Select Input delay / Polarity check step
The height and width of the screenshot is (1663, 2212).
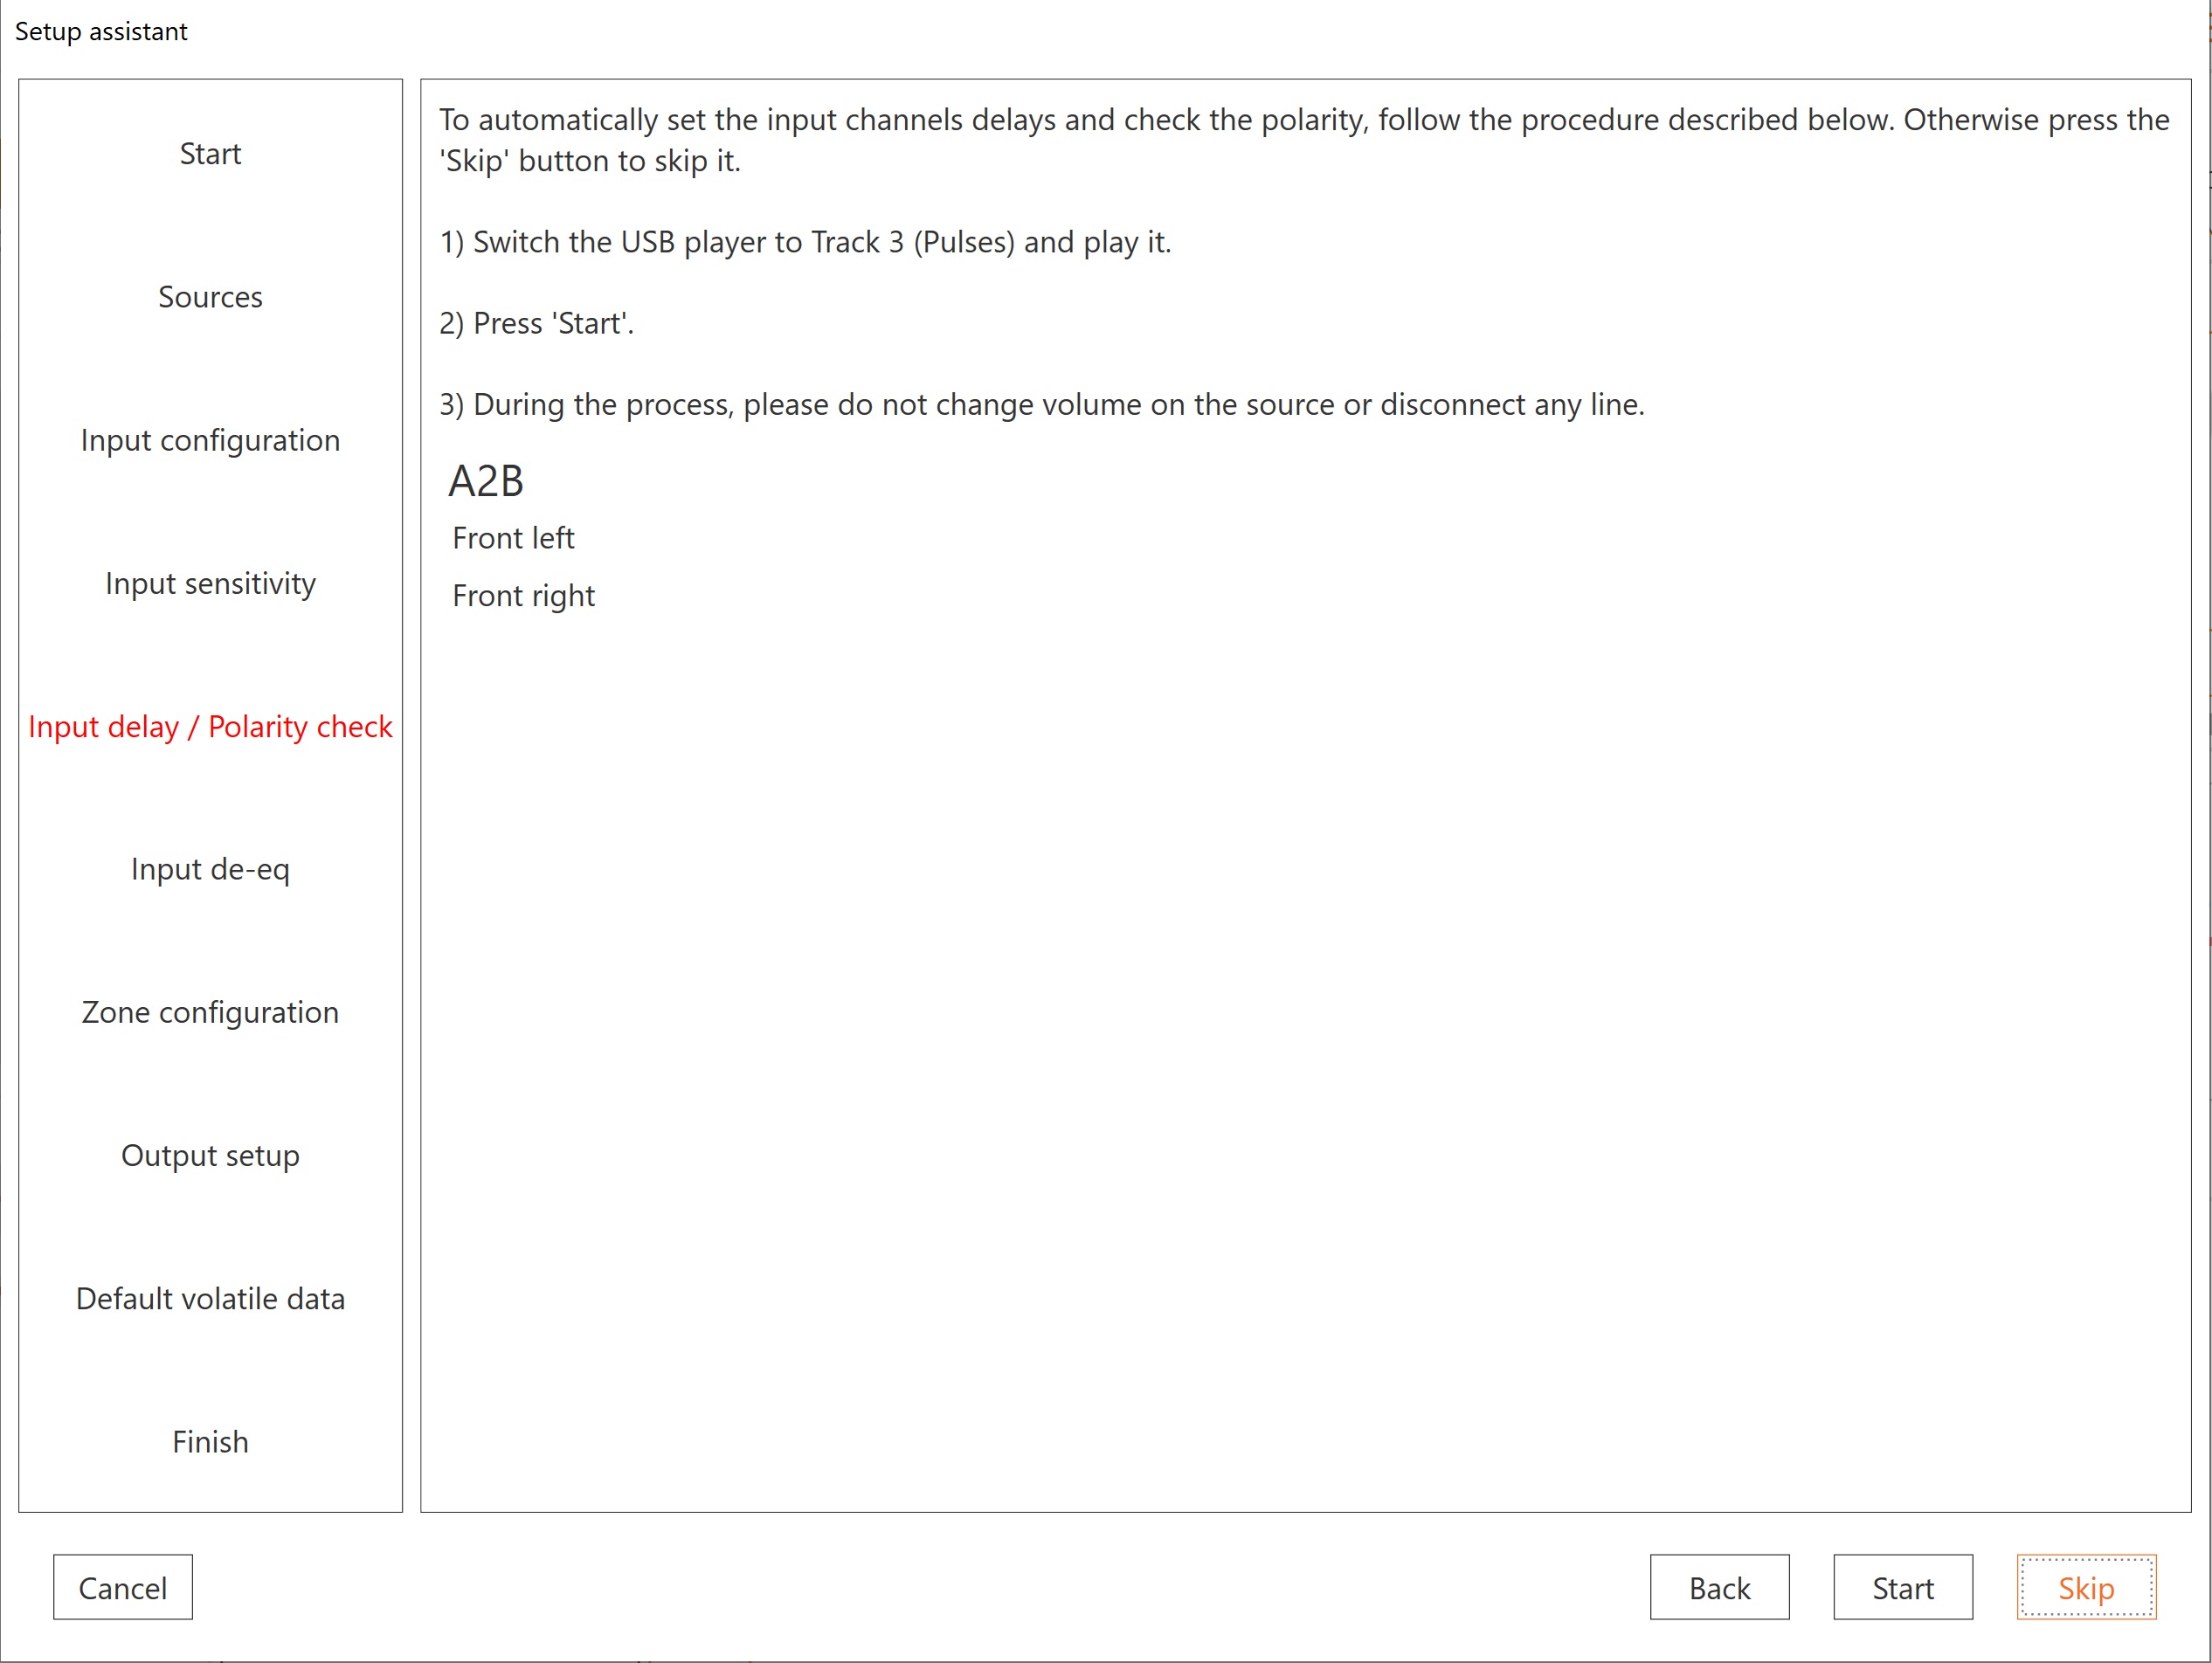tap(210, 727)
